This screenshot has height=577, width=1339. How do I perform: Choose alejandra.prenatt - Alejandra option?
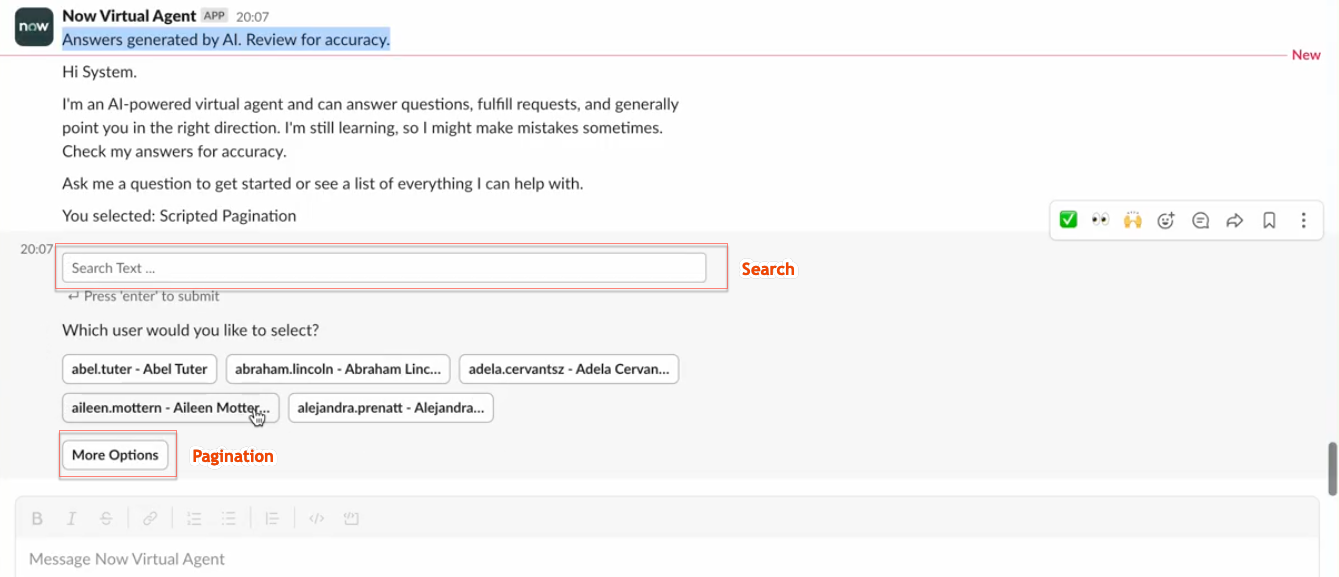[390, 408]
